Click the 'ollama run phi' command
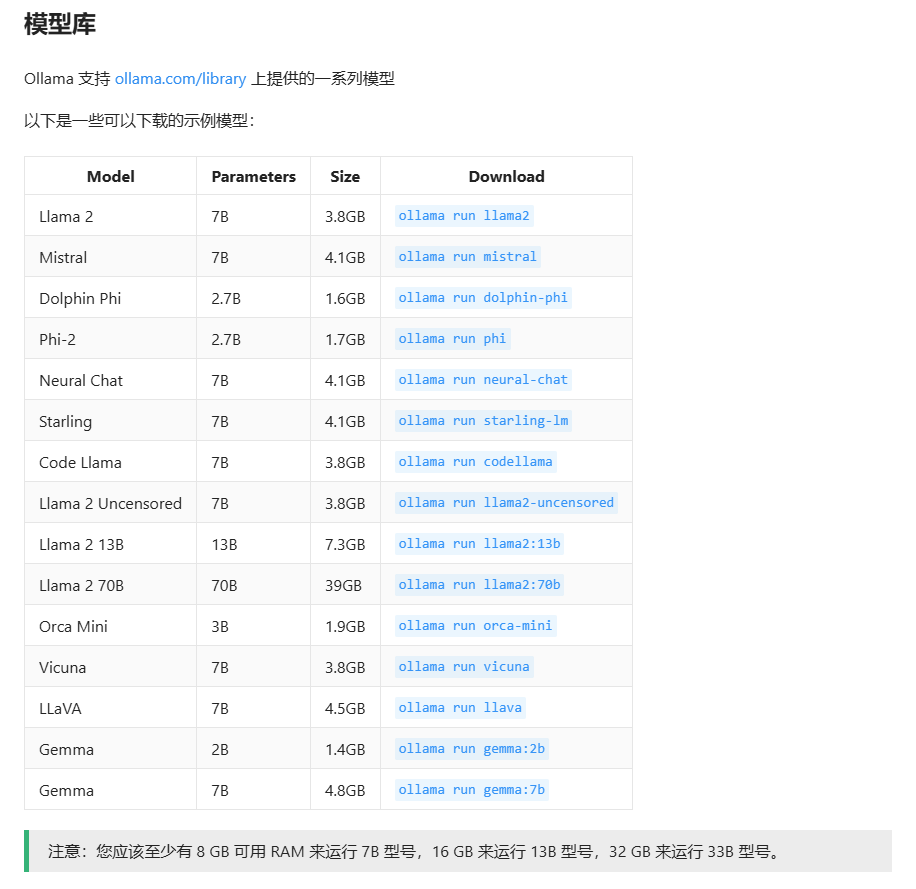This screenshot has width=916, height=889. point(452,339)
